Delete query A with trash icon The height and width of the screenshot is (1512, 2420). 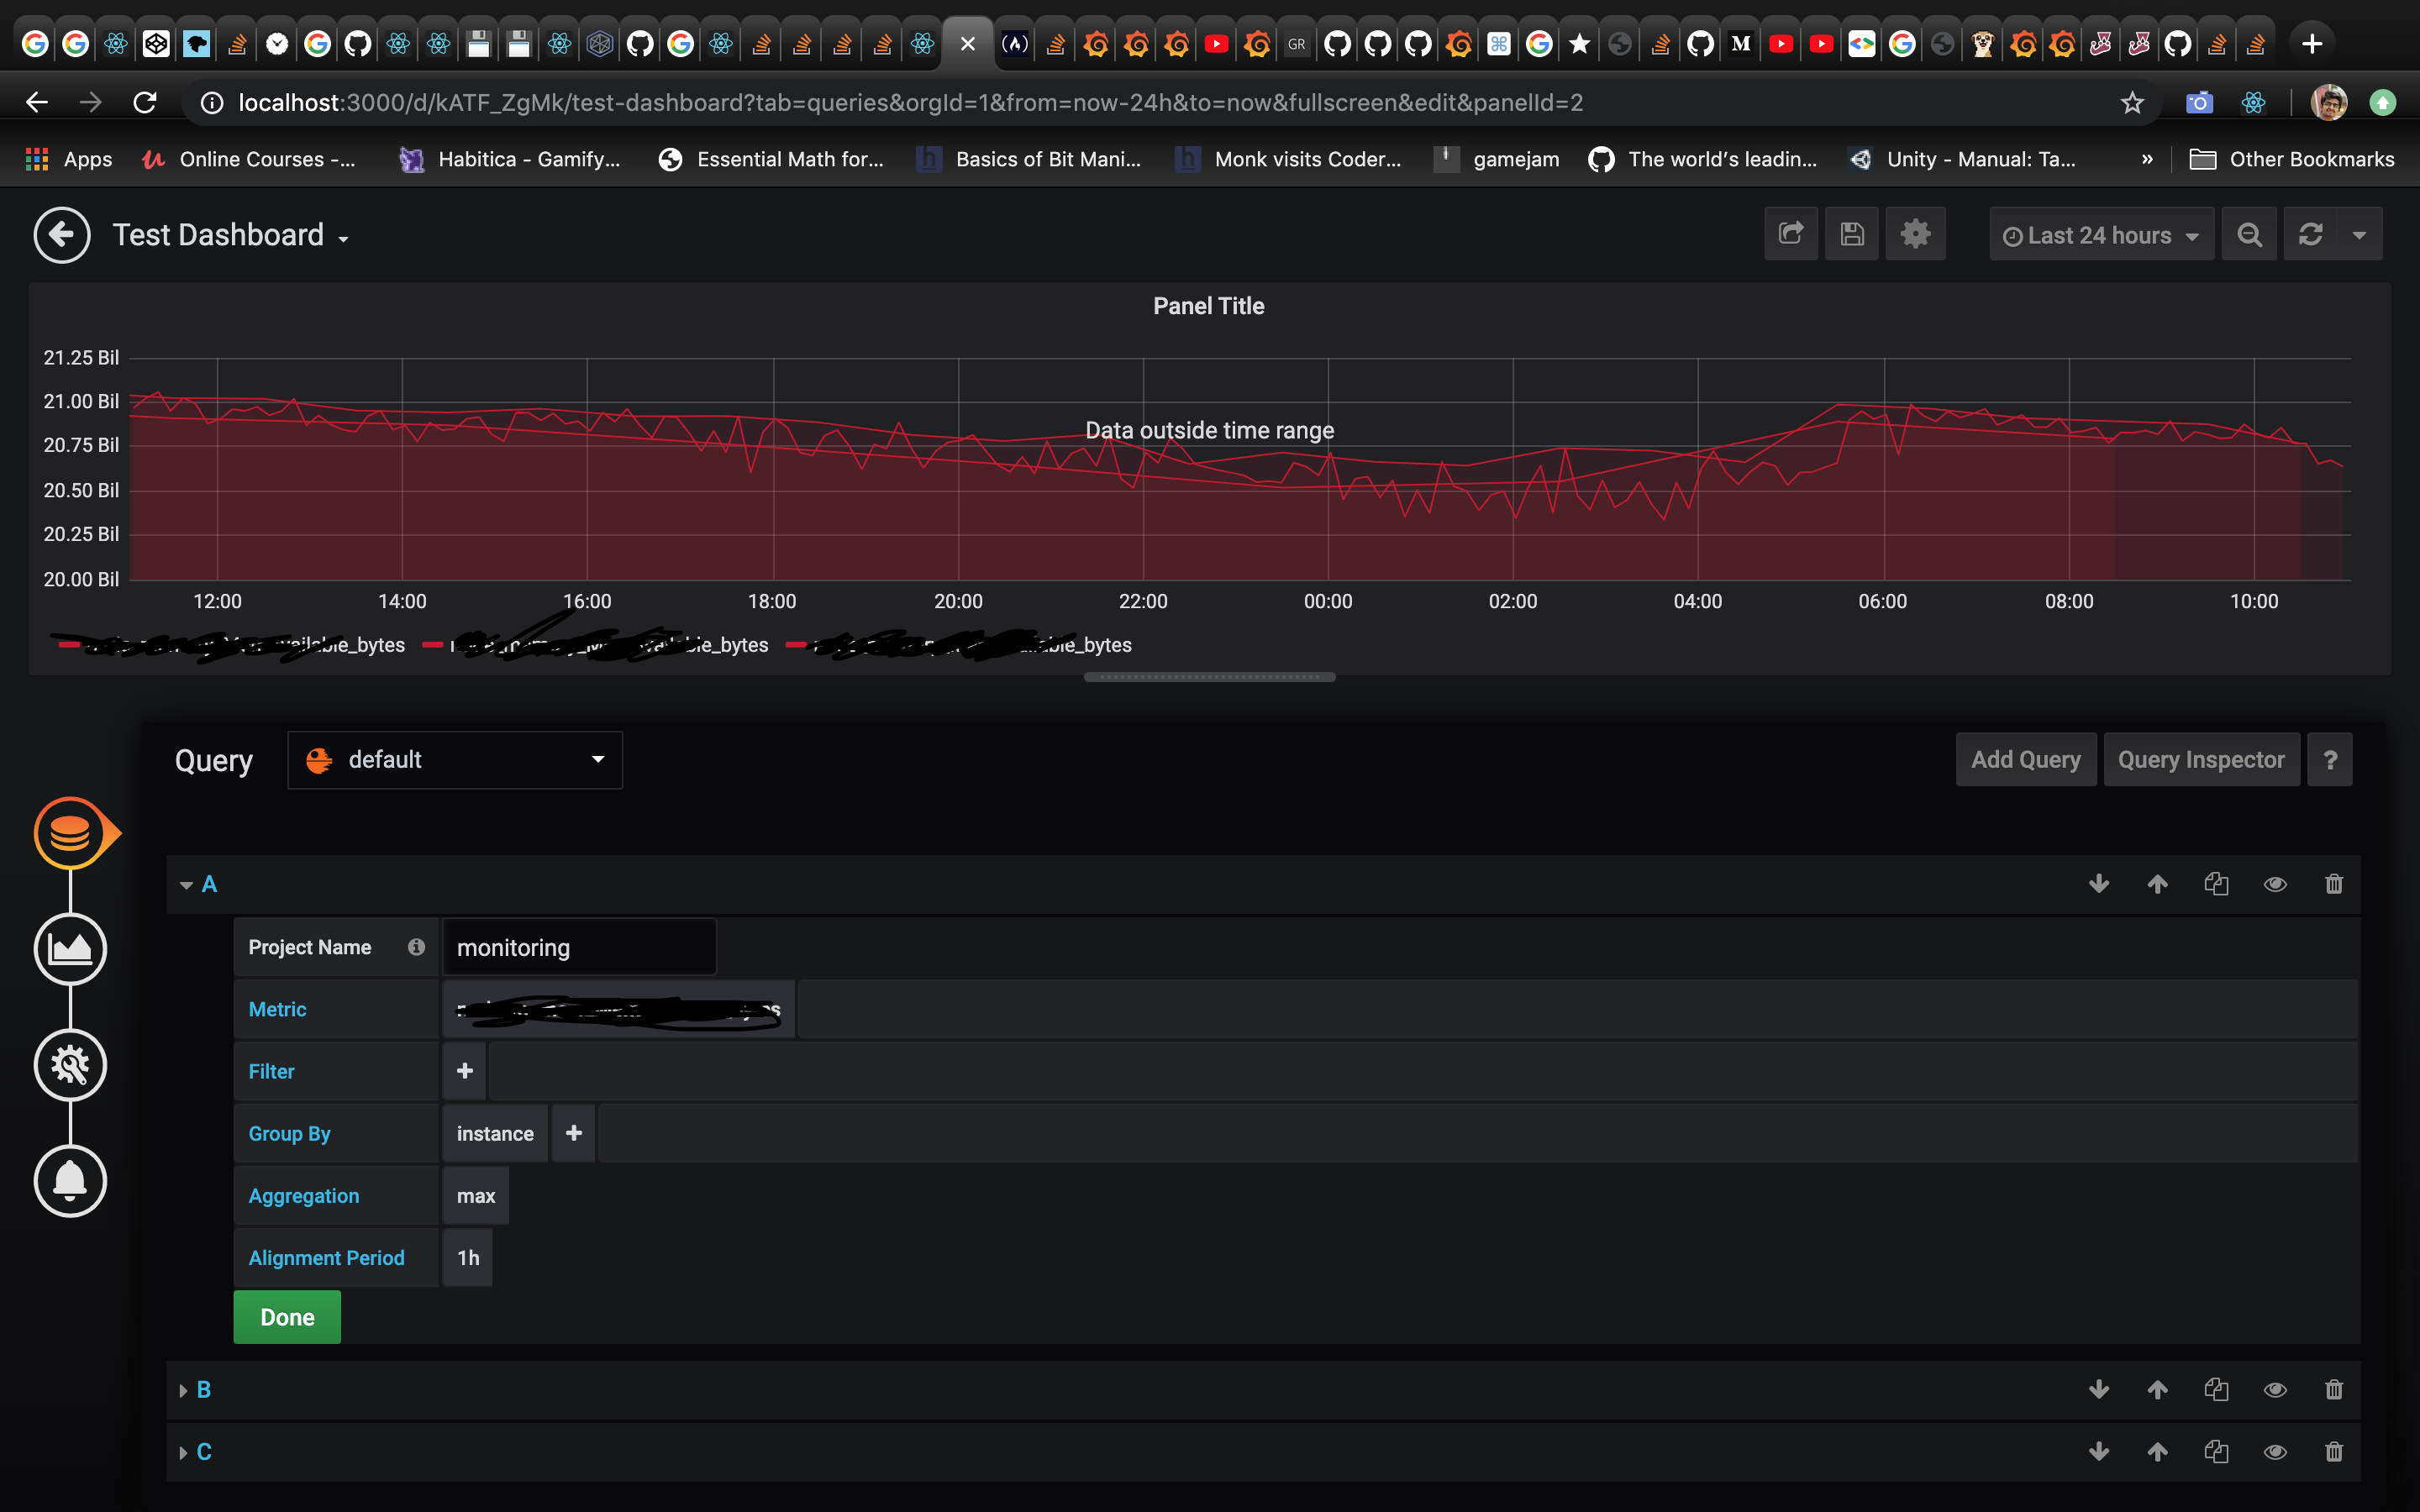coord(2333,884)
